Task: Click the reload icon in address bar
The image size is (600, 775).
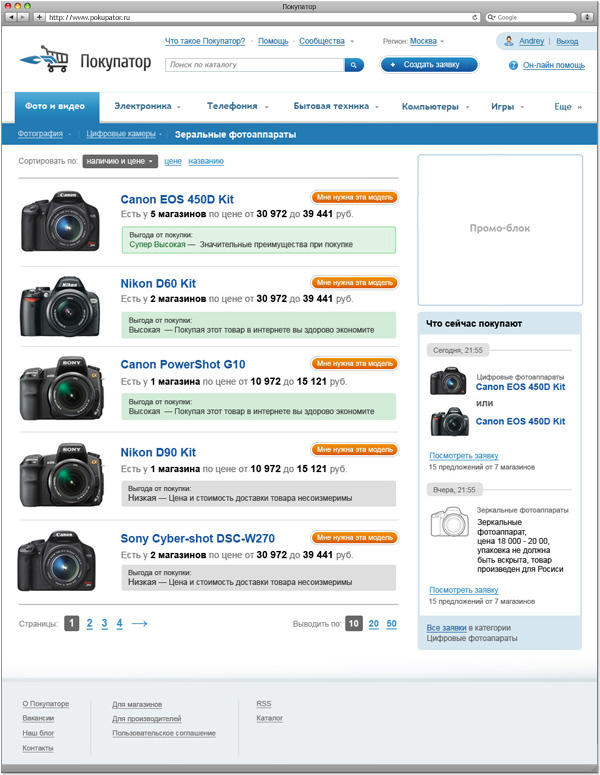Action: click(x=475, y=17)
